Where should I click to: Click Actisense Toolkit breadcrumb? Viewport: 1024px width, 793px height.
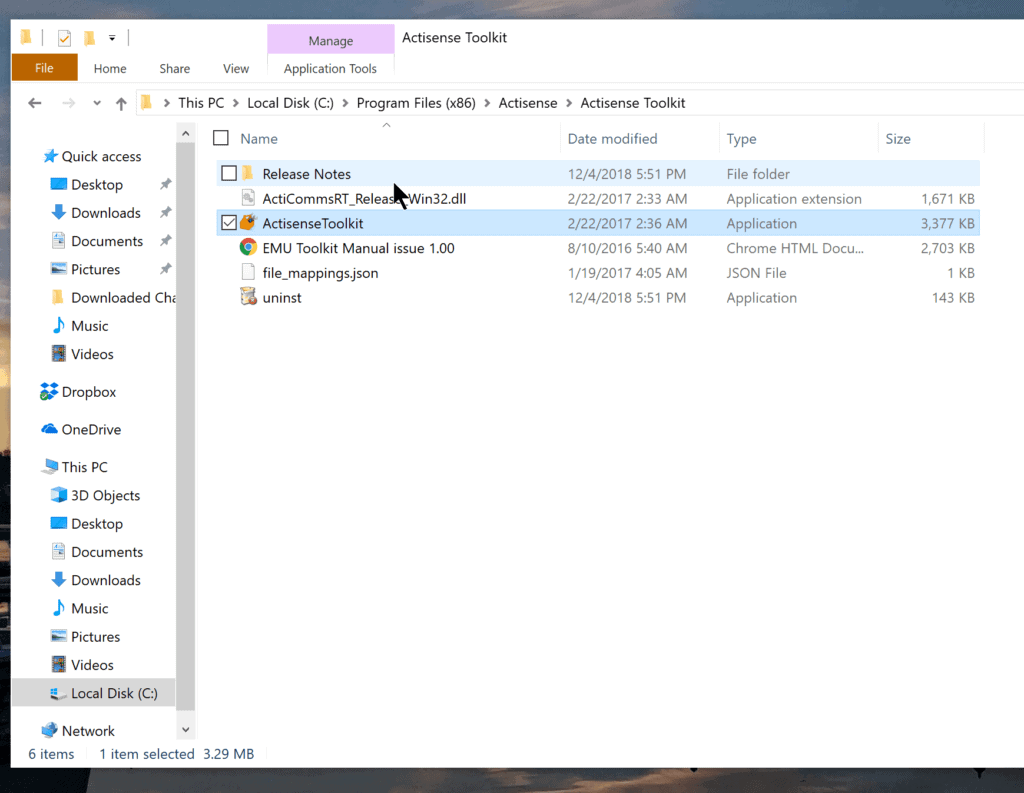point(633,103)
